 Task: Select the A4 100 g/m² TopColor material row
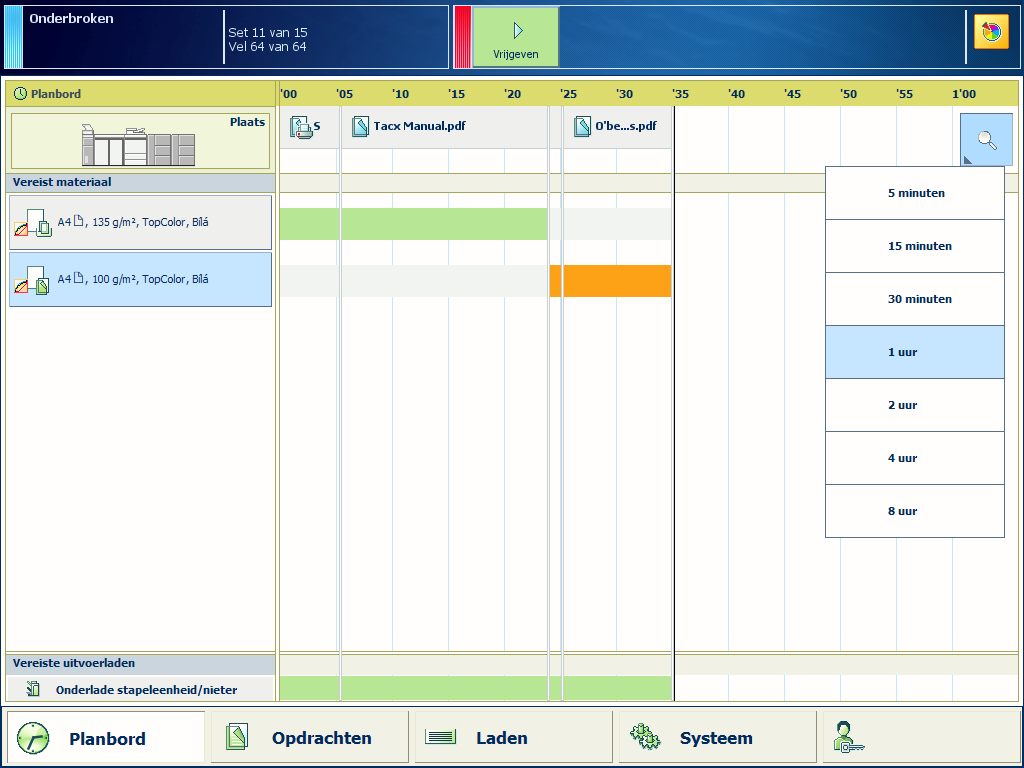pyautogui.click(x=140, y=280)
